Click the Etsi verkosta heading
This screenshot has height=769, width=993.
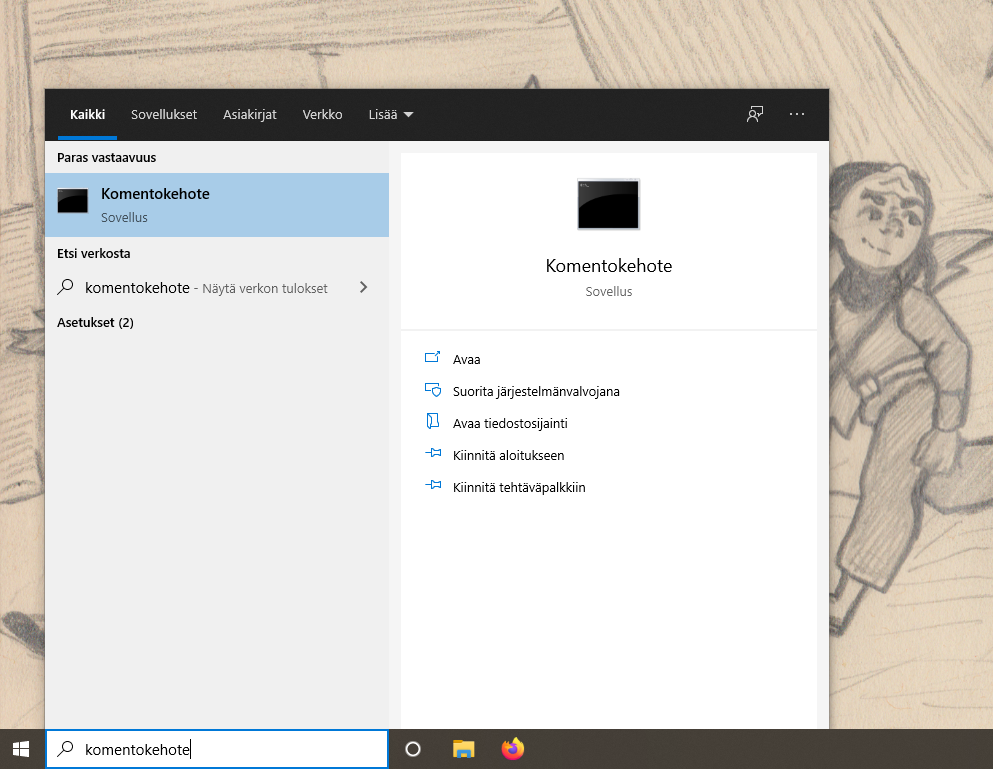coord(94,253)
